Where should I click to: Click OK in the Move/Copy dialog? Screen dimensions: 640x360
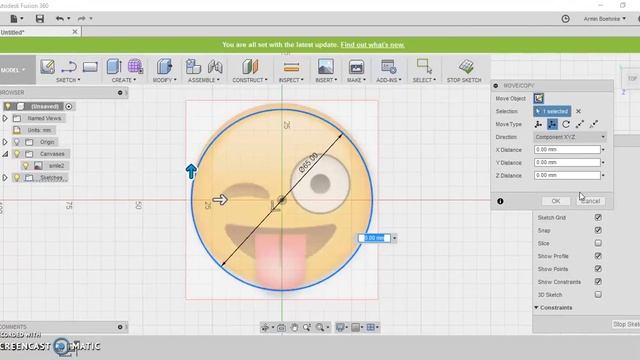[x=556, y=201]
